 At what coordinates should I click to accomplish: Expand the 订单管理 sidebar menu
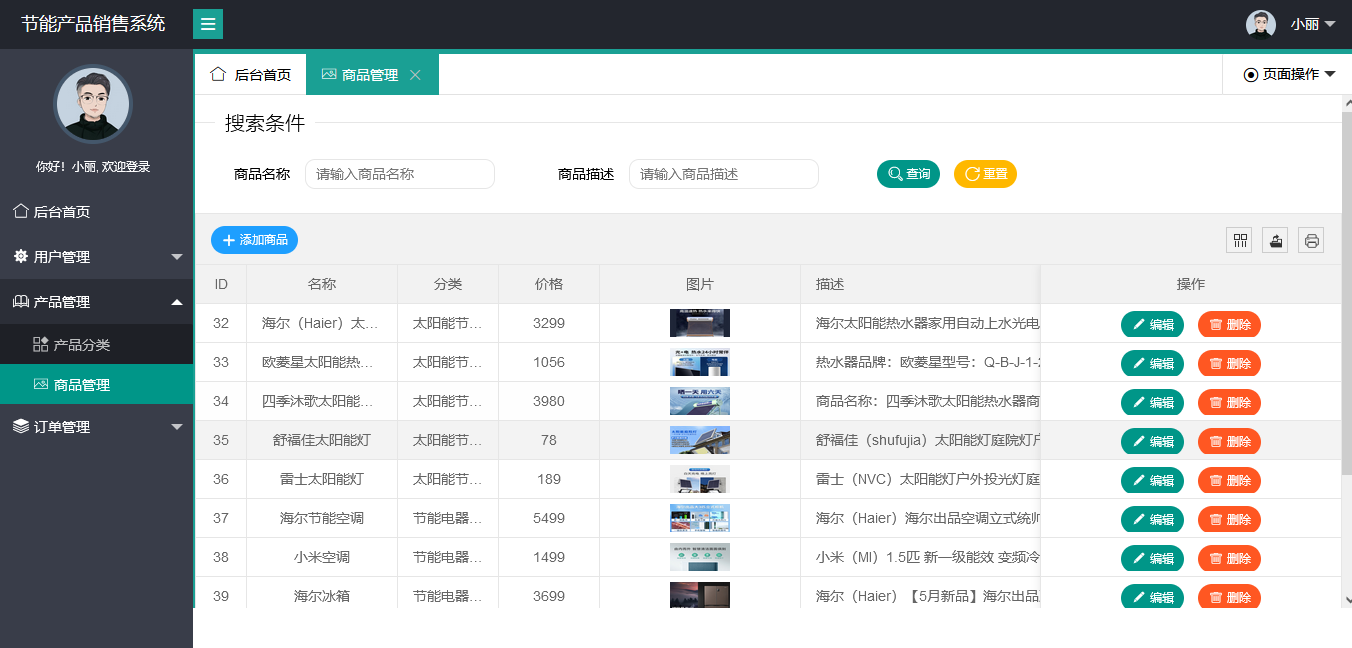coord(96,427)
